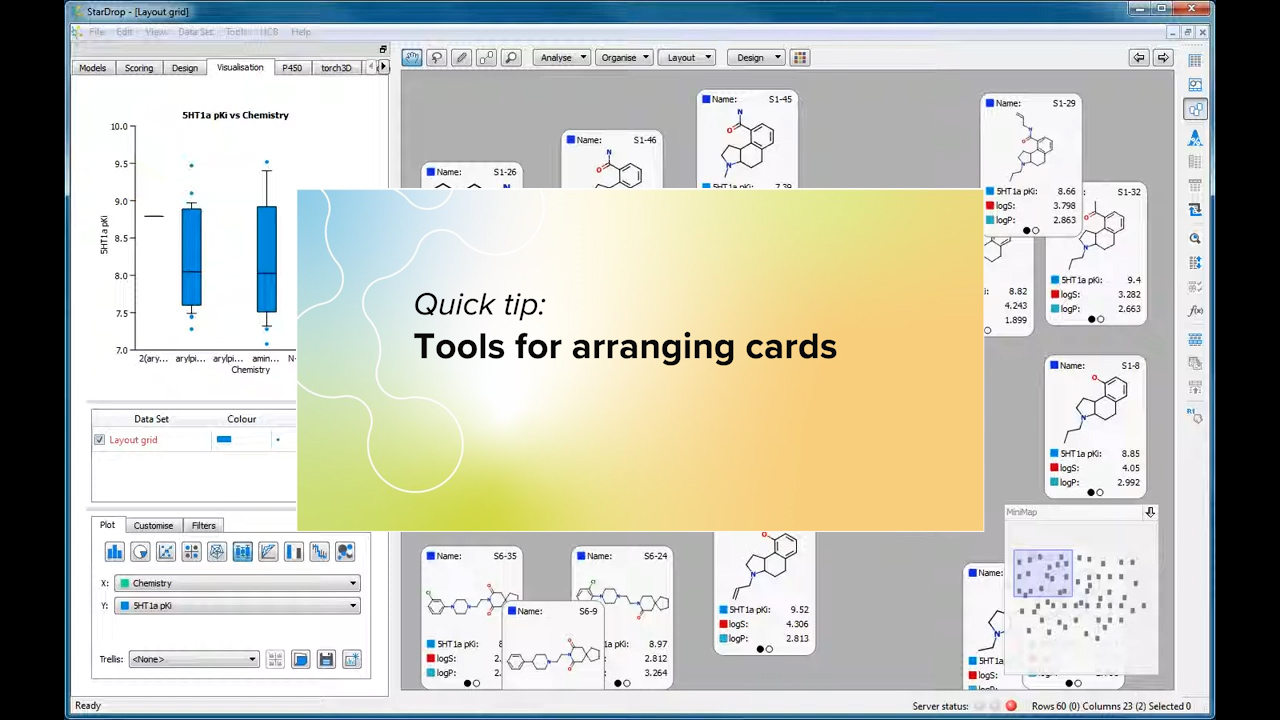This screenshot has height=720, width=1280.
Task: Activate the magnifier zoom tool
Action: click(511, 58)
